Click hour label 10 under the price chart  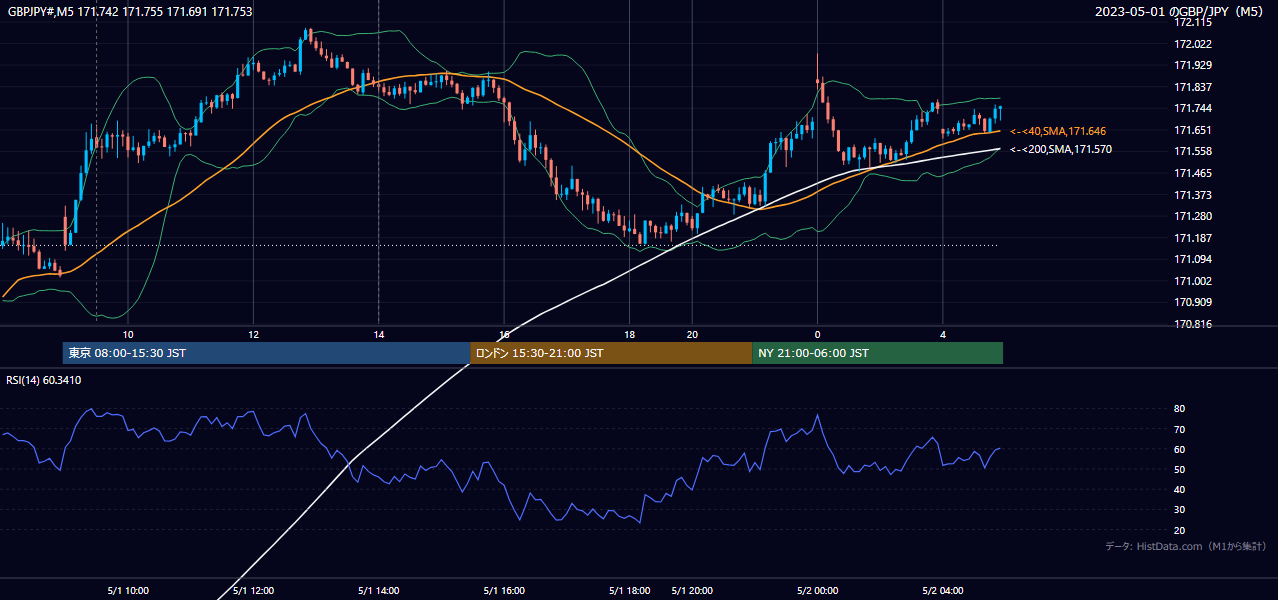[128, 334]
